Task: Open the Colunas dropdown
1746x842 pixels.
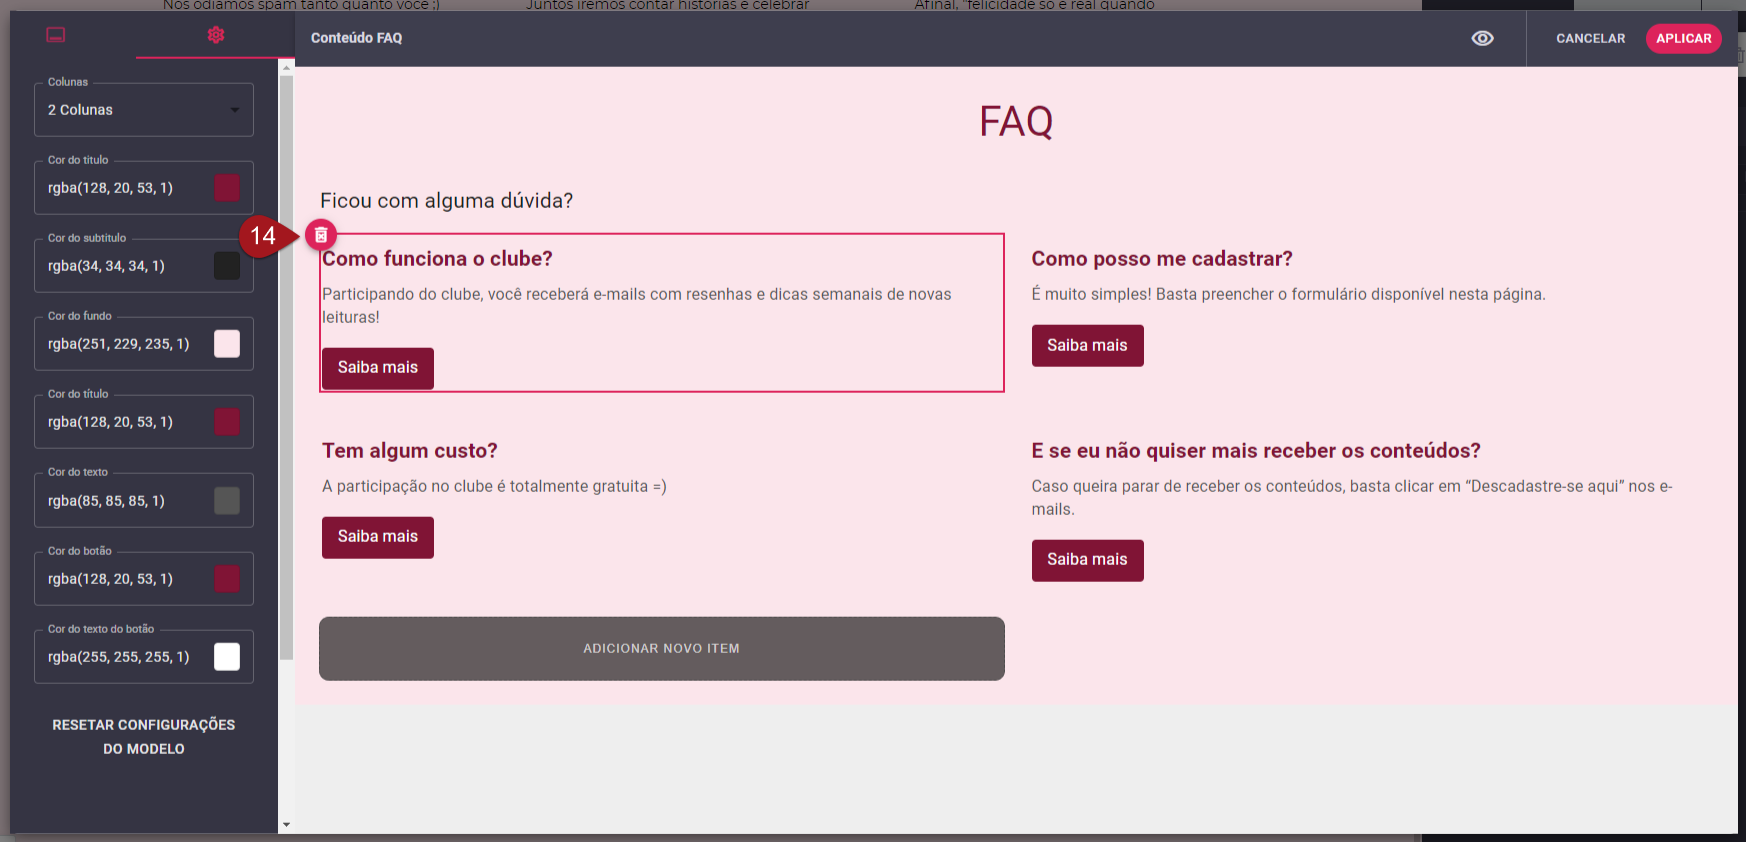Action: (x=144, y=110)
